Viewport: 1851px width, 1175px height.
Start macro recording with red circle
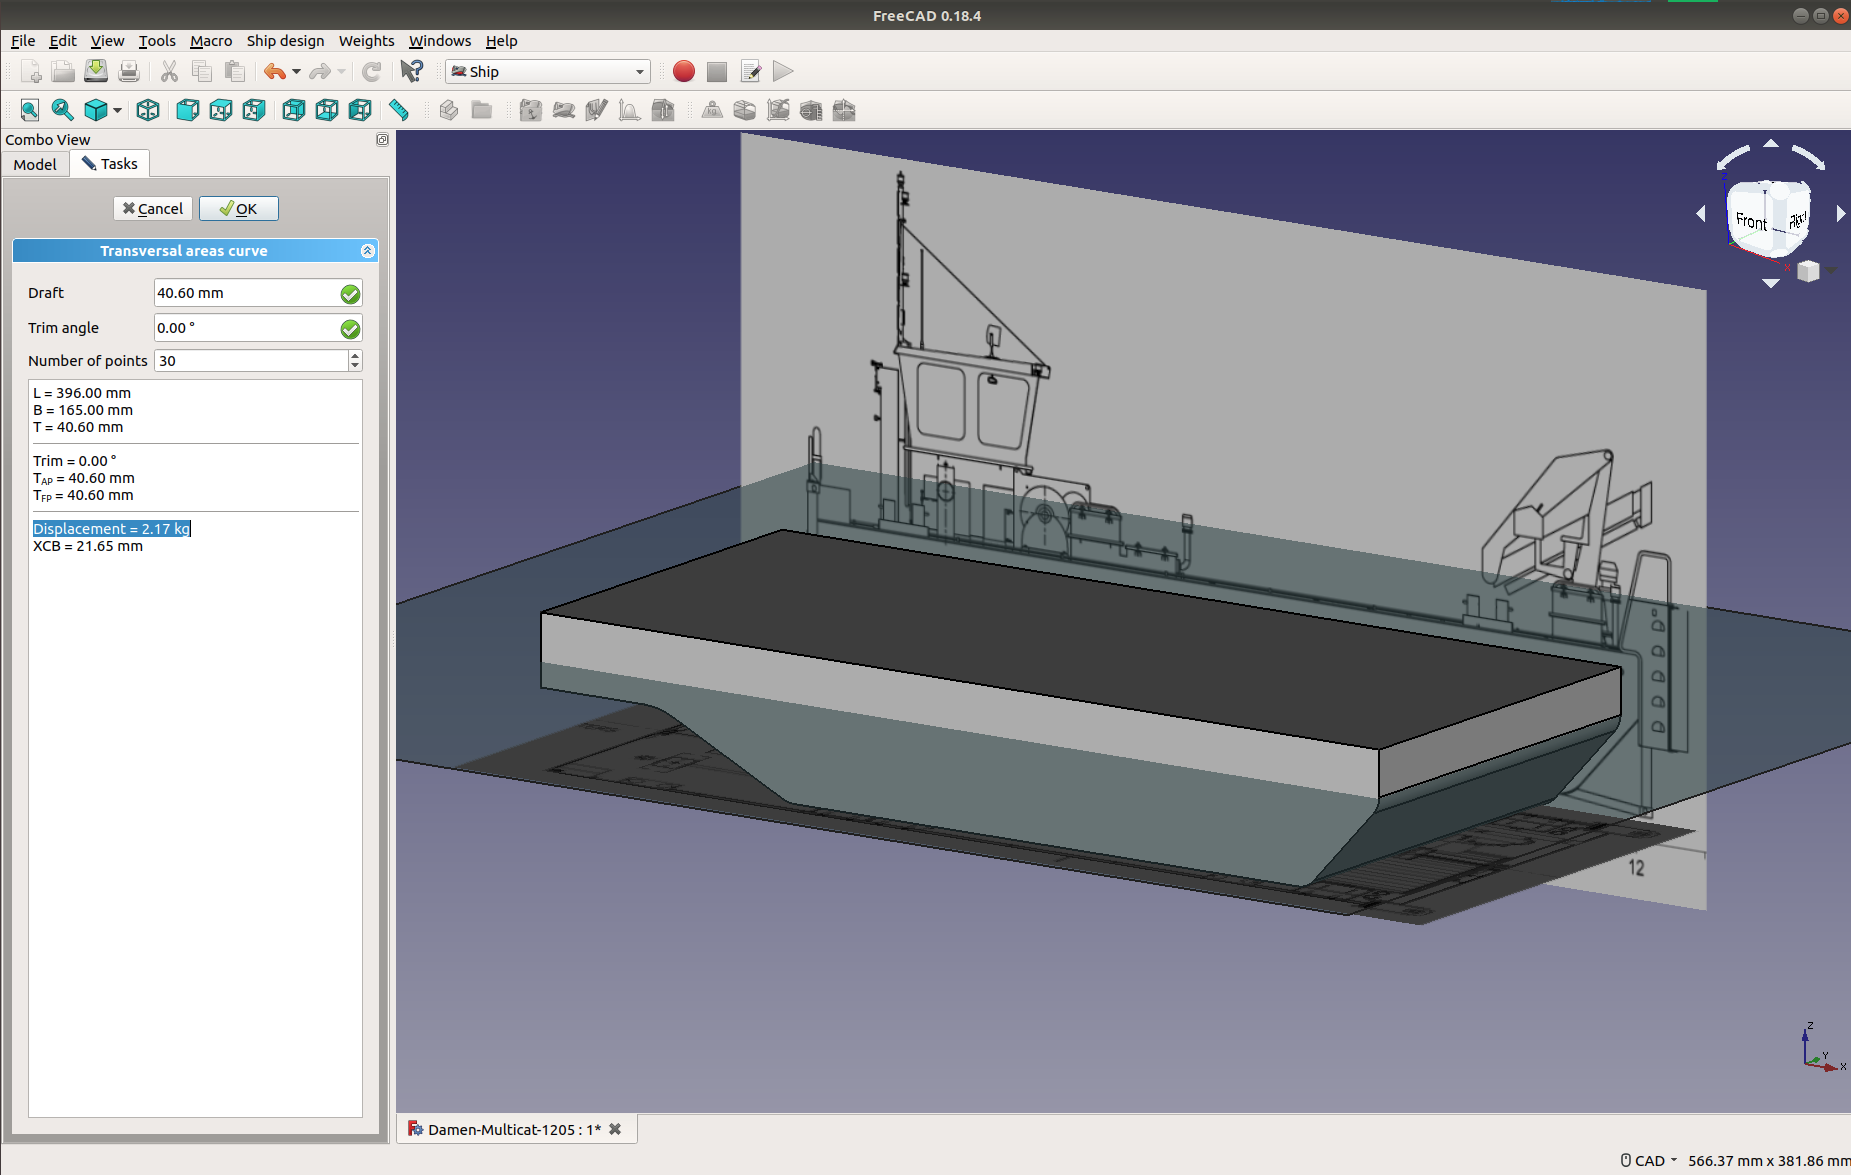(x=684, y=72)
